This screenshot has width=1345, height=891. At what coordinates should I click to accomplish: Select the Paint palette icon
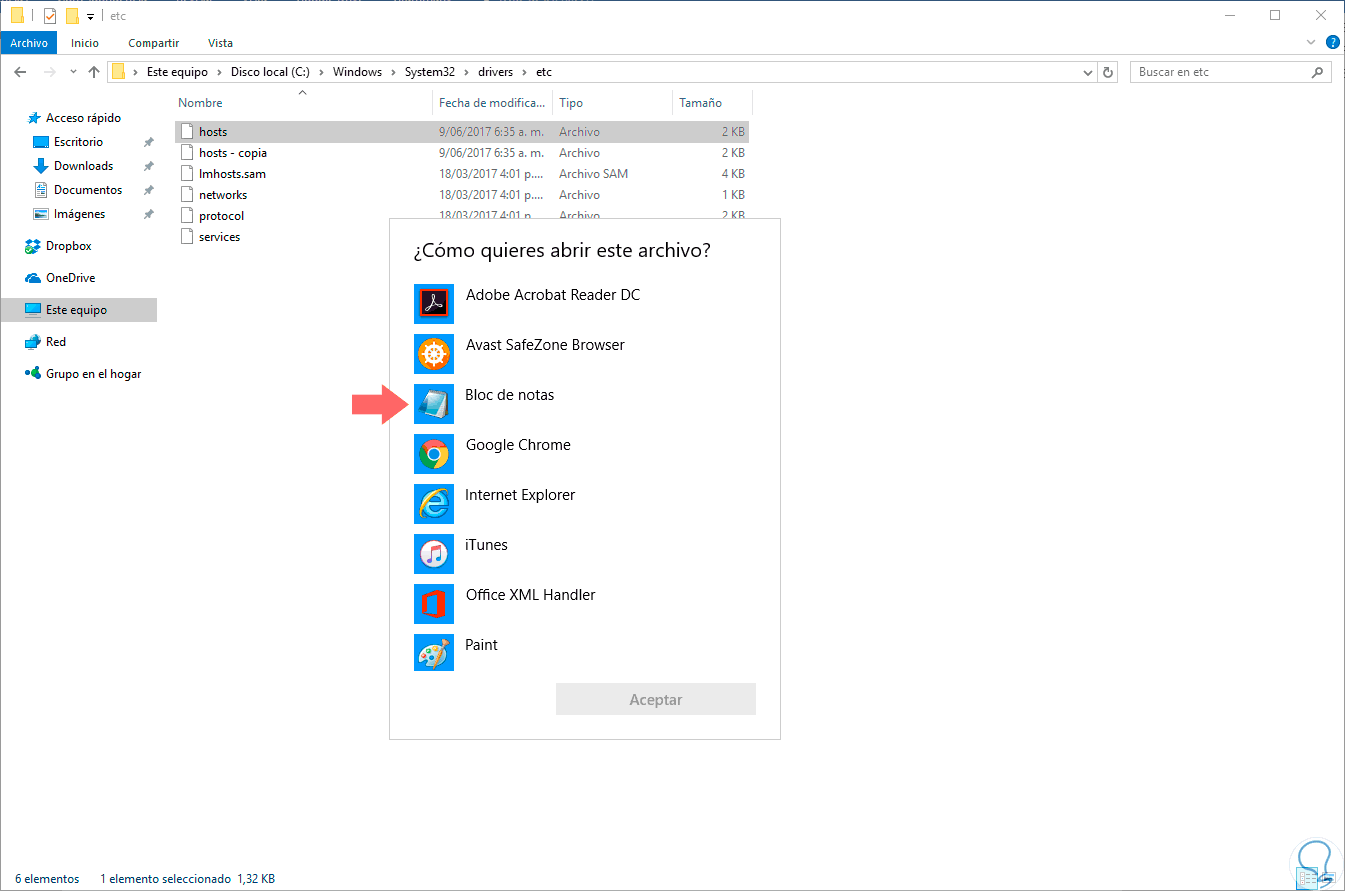click(x=434, y=654)
